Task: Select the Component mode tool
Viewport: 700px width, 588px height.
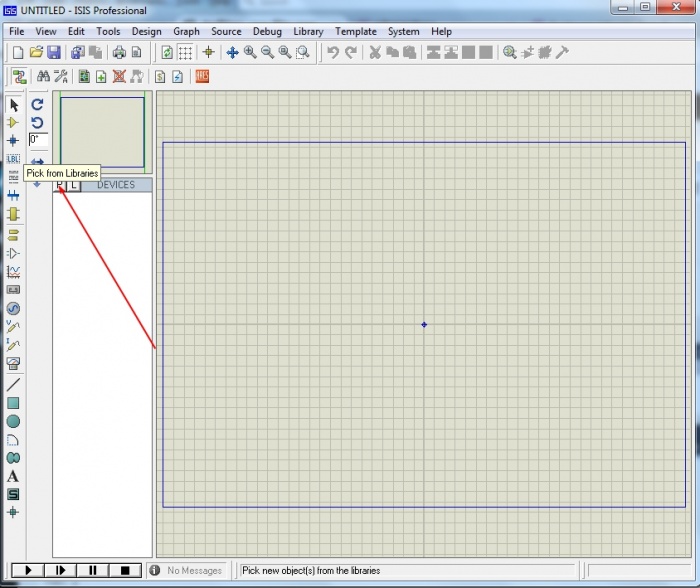Action: tap(13, 123)
